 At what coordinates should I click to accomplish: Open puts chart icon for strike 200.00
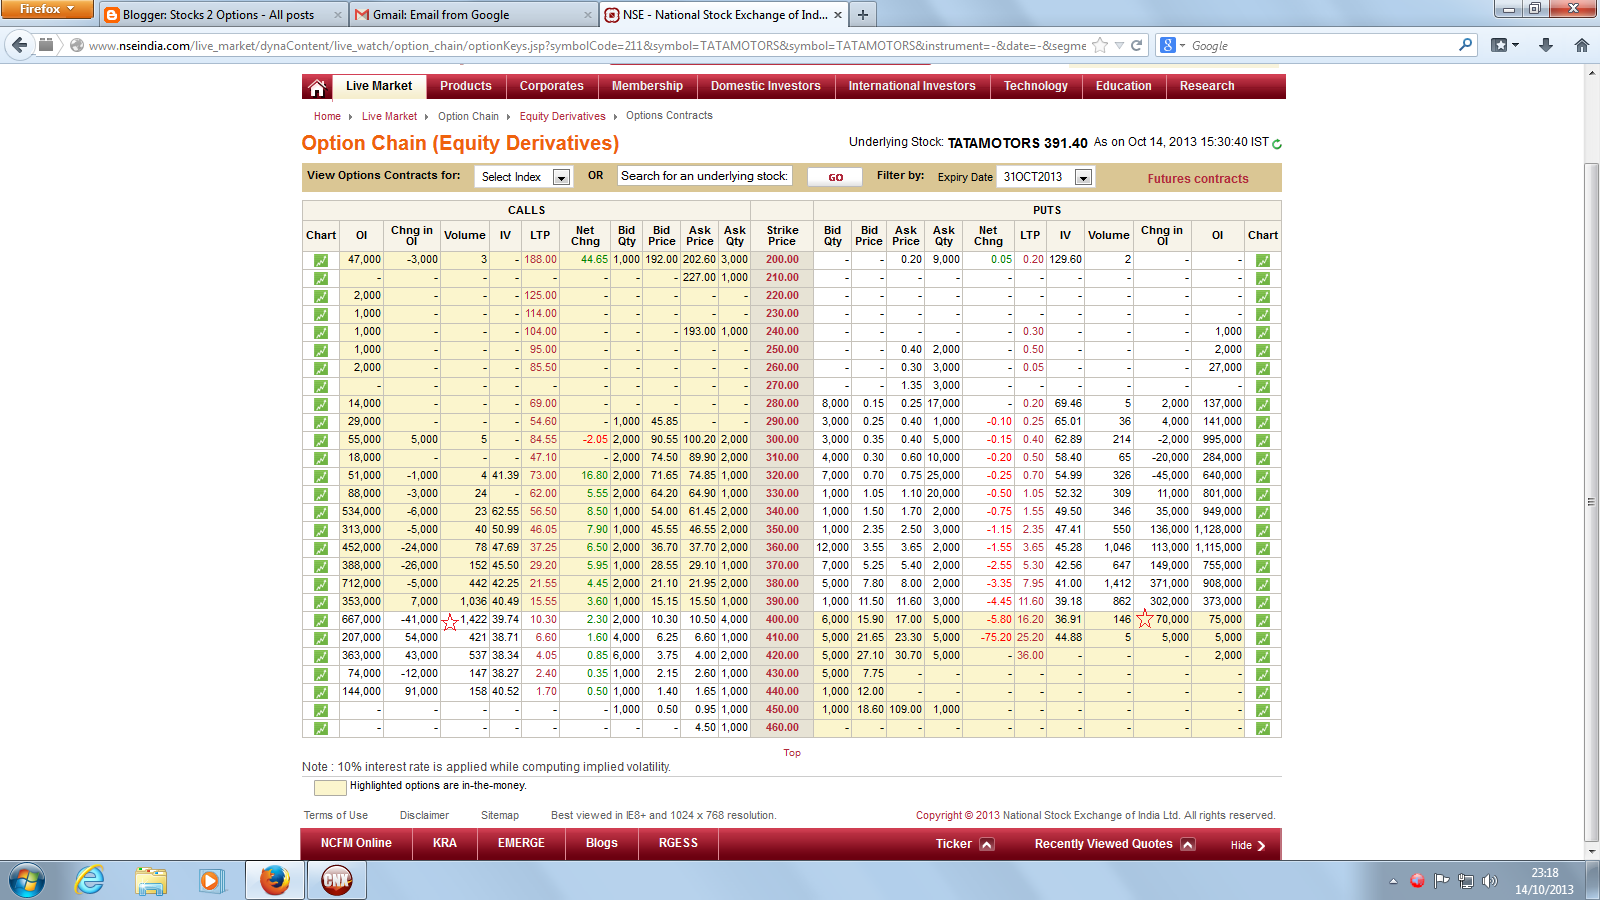1263,260
